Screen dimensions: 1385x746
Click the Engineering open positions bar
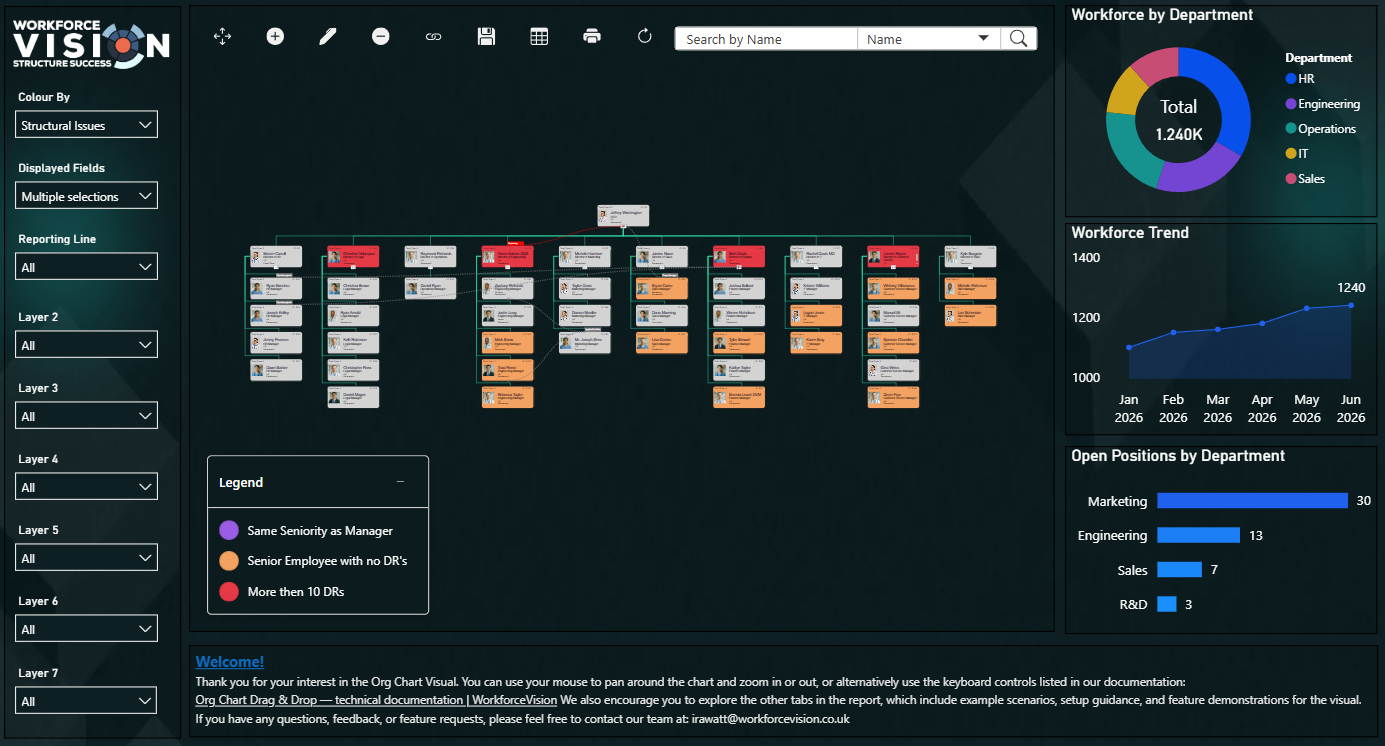click(1198, 535)
